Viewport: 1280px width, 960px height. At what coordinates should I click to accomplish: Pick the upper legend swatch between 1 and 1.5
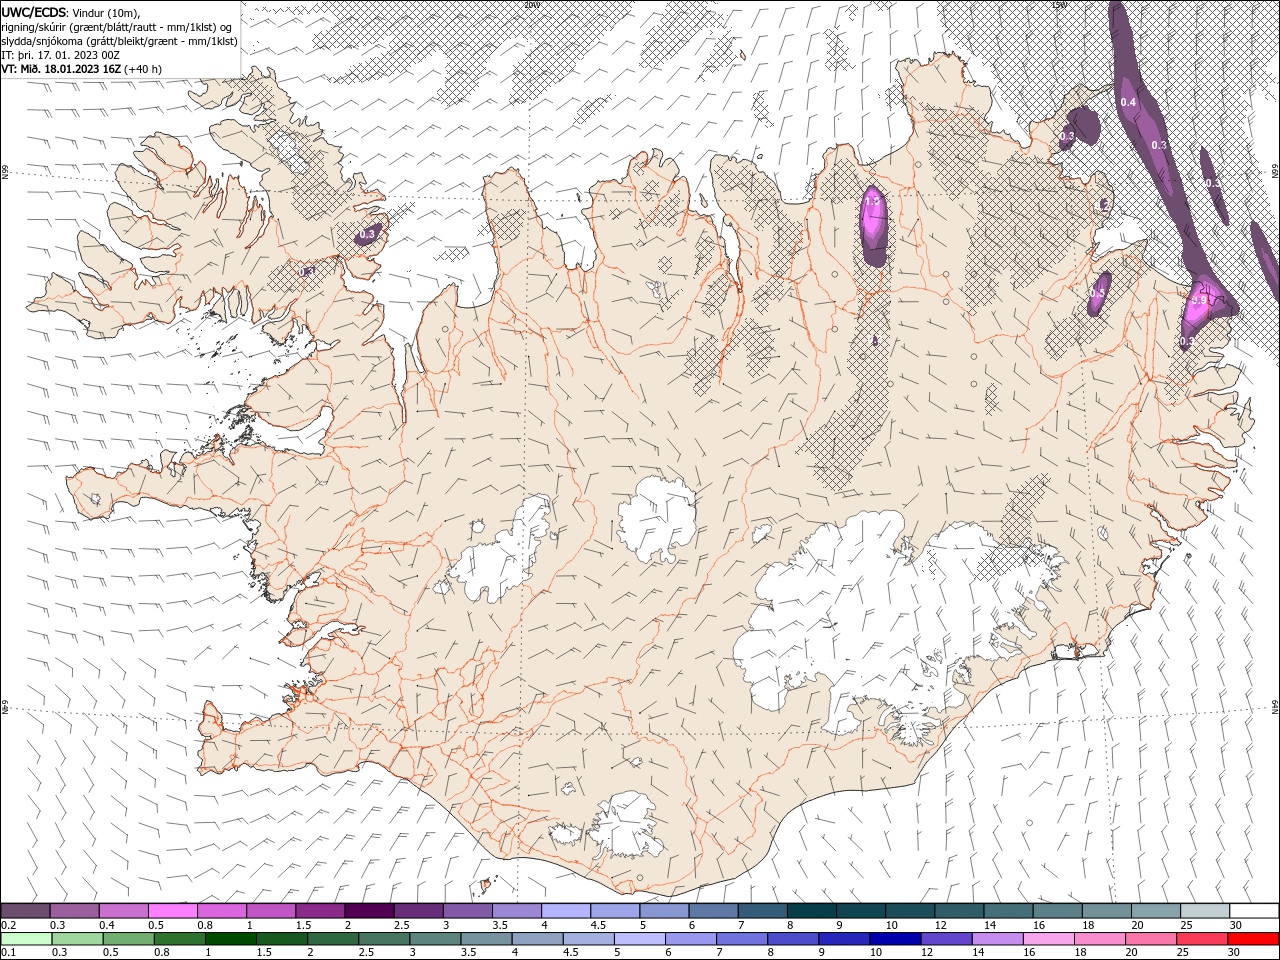pos(270,910)
